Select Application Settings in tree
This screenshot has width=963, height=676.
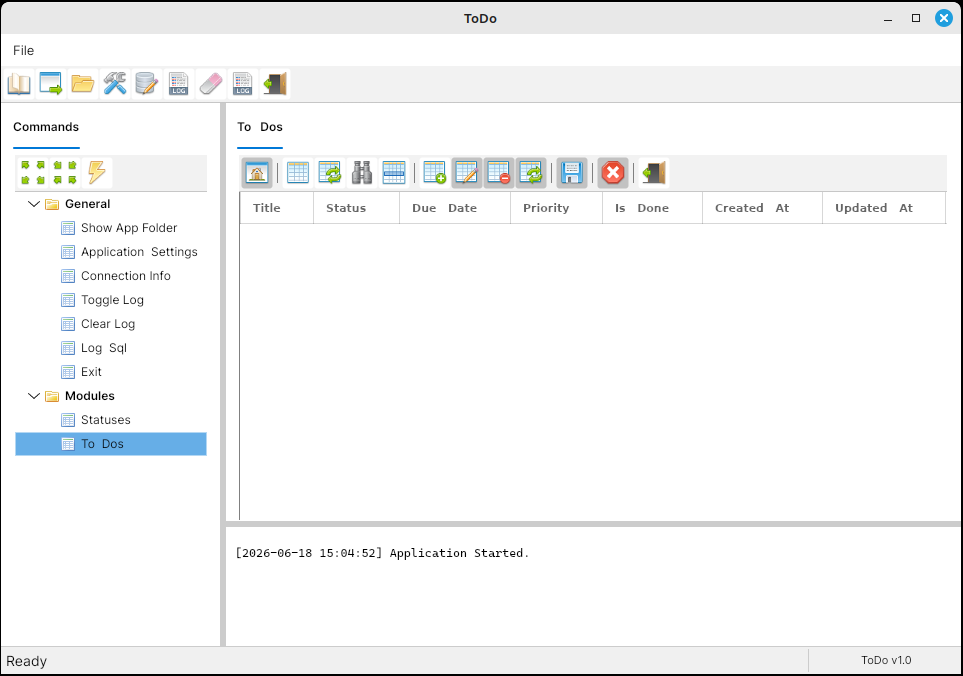139,252
